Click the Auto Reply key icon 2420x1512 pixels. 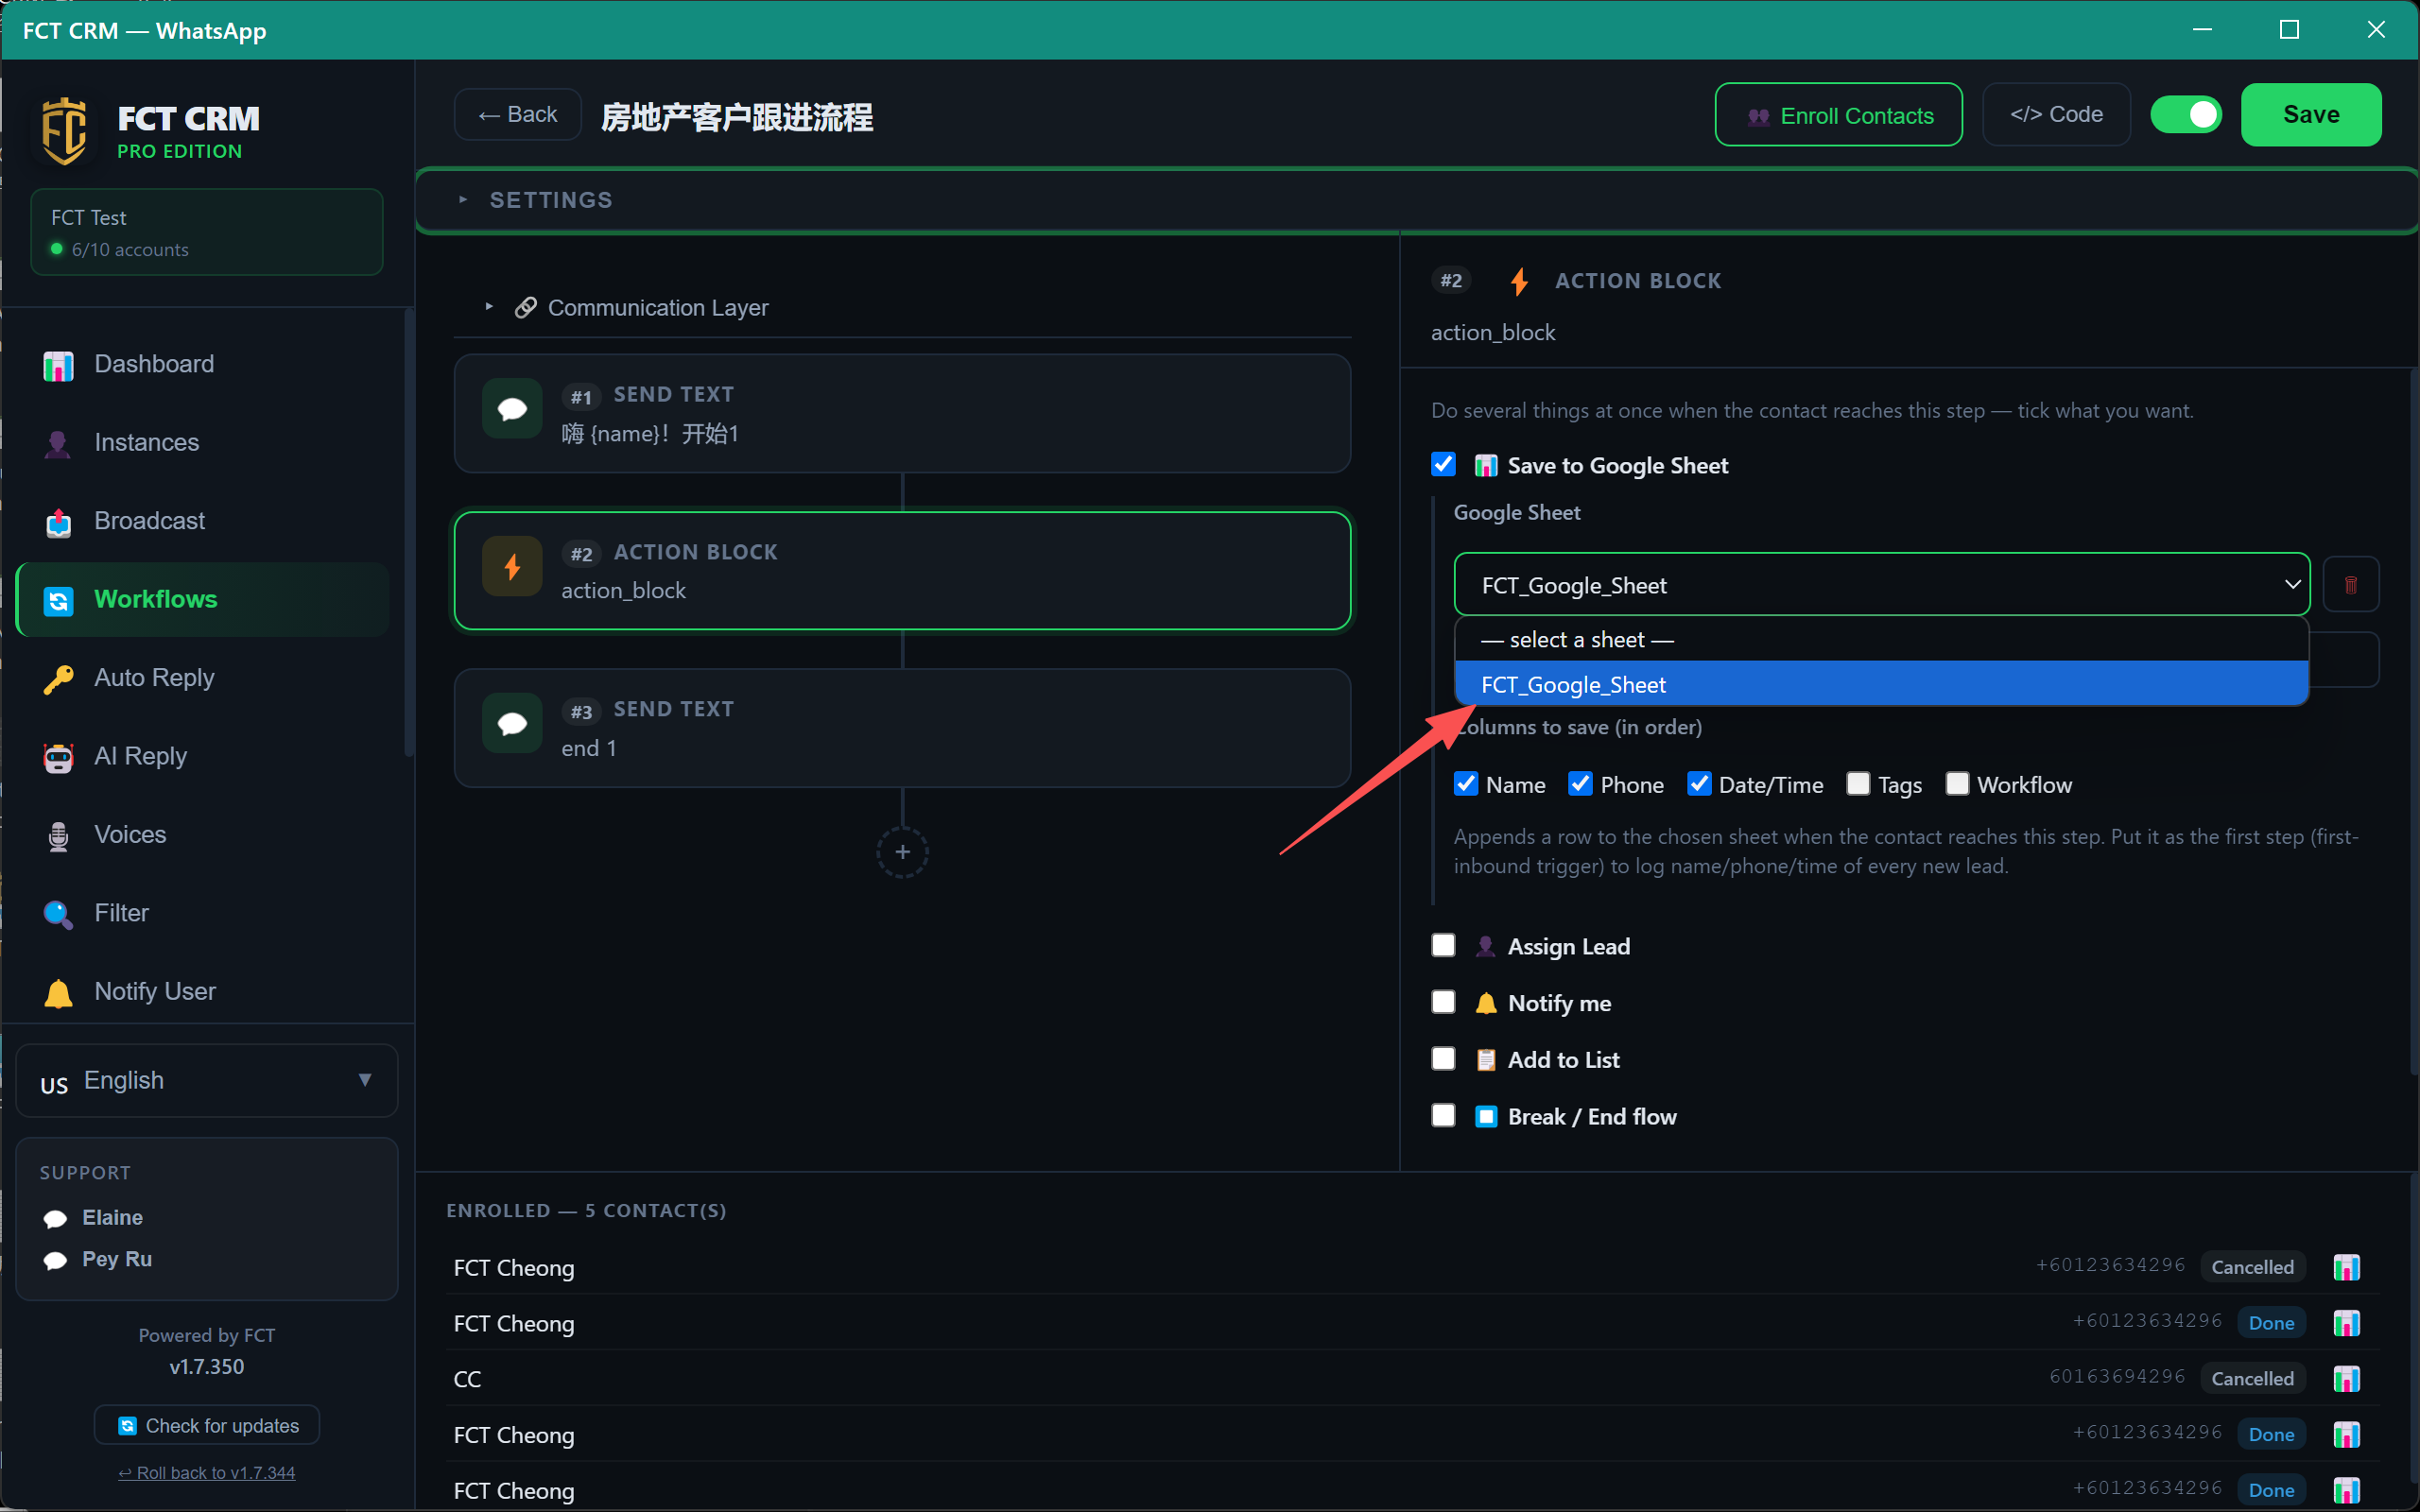58,679
